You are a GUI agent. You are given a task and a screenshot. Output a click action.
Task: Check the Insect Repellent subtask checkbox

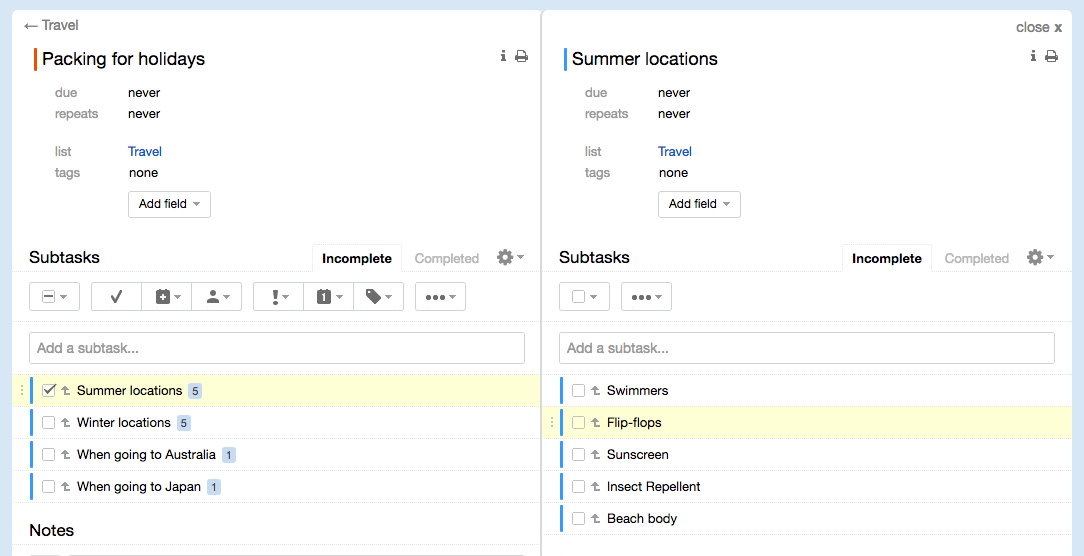click(579, 487)
